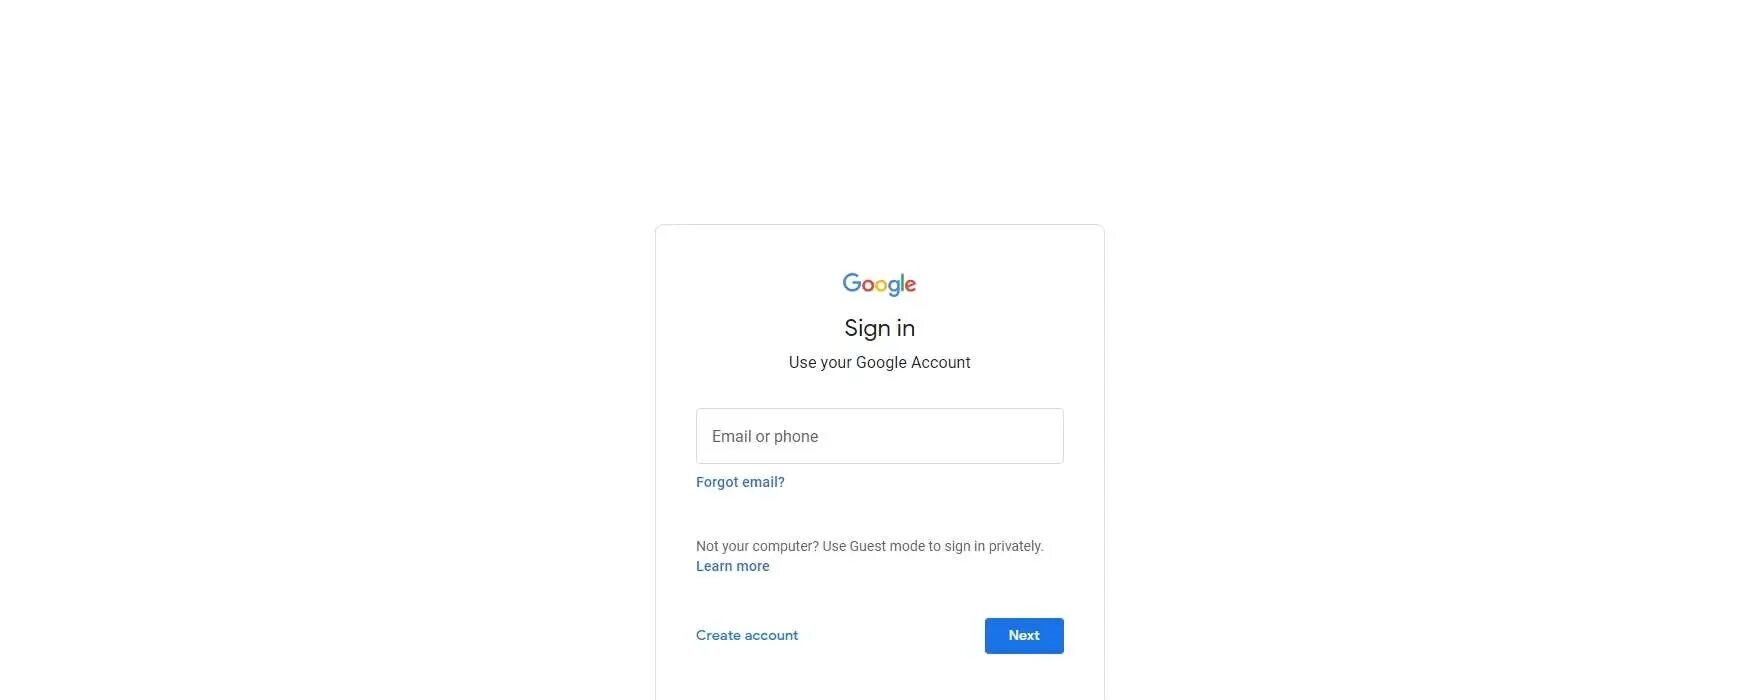Click the Email or phone placeholder text
The image size is (1760, 700).
tap(765, 436)
